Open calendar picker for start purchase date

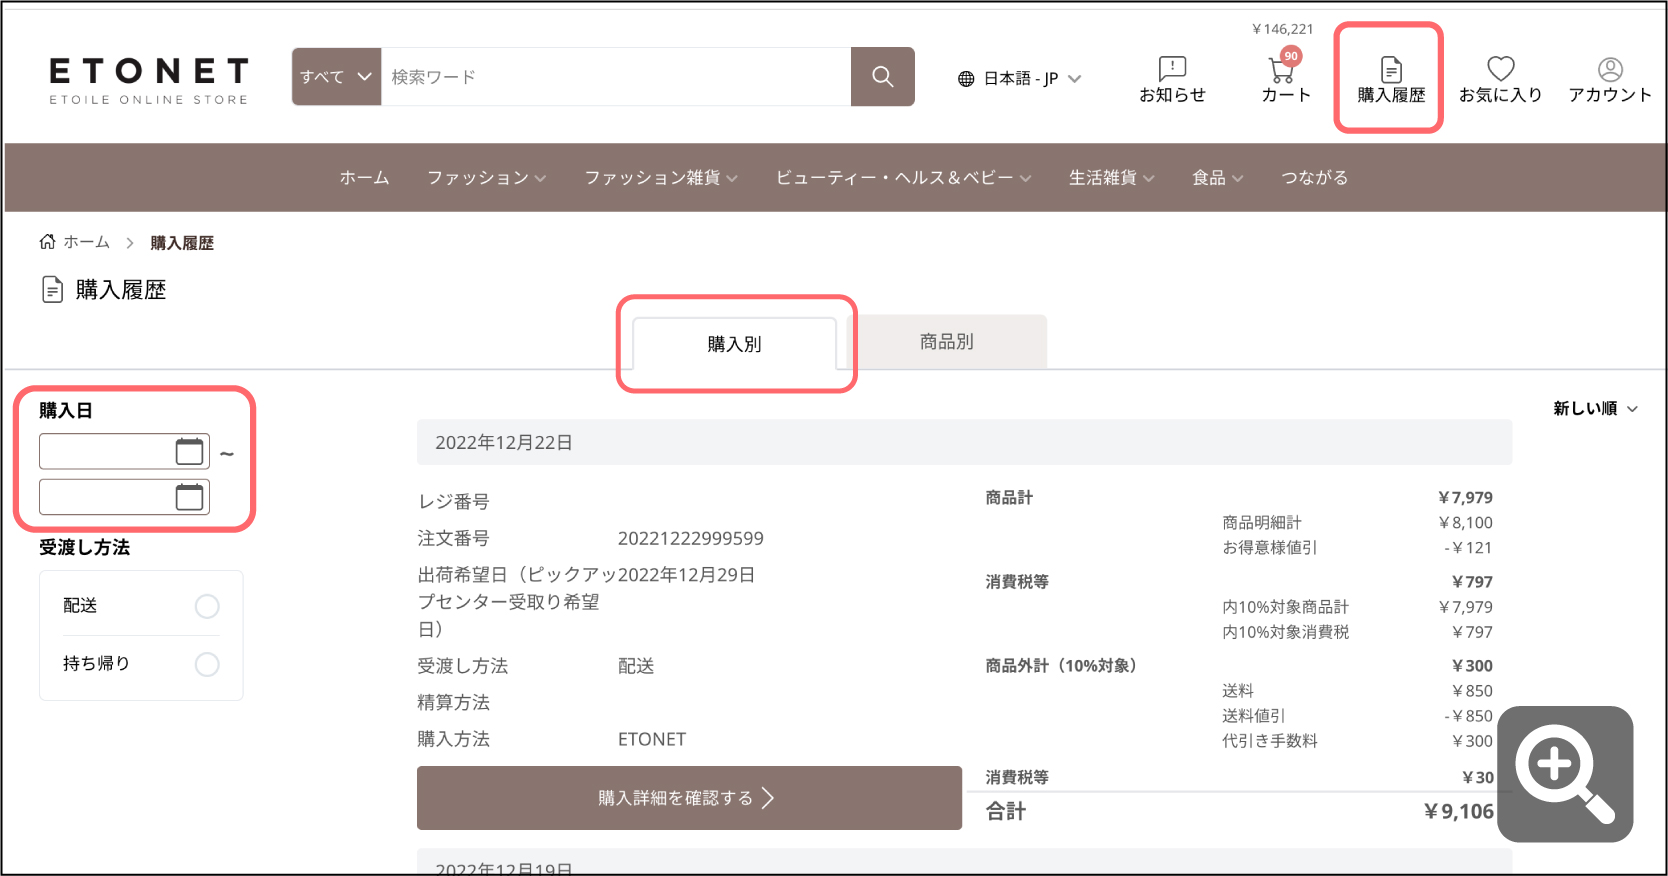(x=189, y=451)
